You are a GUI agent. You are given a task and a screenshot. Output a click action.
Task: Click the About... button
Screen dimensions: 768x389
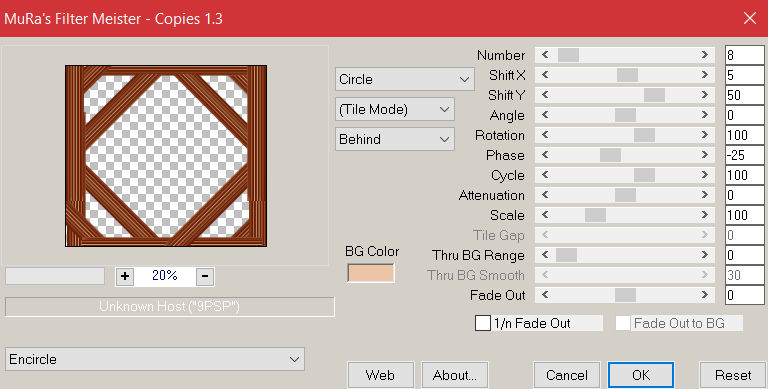coord(455,375)
